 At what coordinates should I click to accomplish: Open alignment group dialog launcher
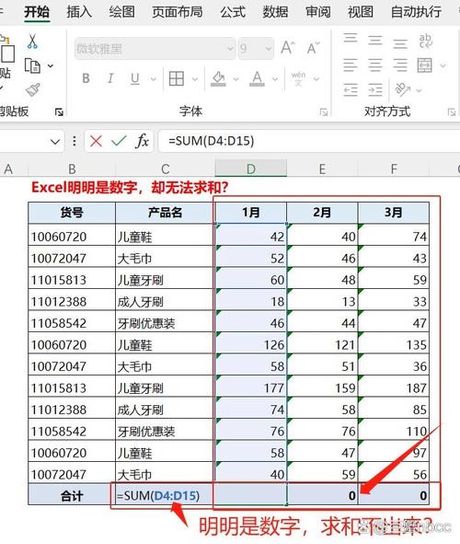pos(451,112)
